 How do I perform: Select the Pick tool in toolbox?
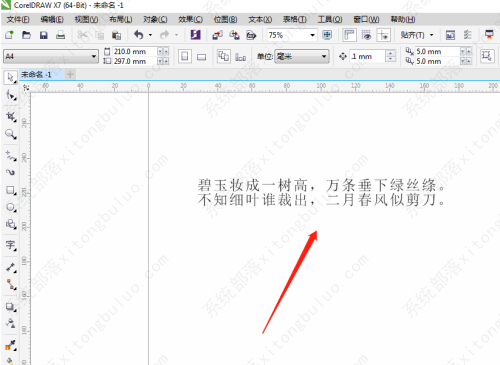(10, 77)
